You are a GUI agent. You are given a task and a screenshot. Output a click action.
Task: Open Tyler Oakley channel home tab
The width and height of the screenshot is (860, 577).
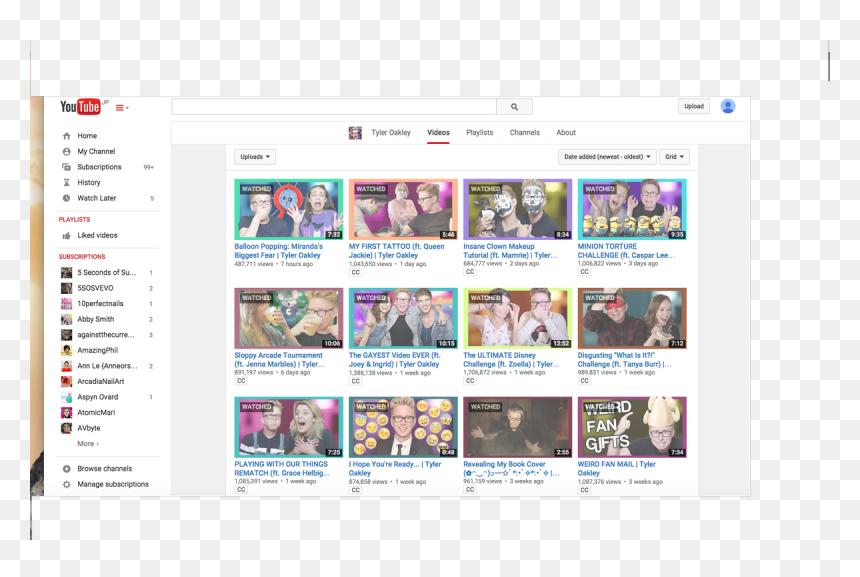pos(391,133)
